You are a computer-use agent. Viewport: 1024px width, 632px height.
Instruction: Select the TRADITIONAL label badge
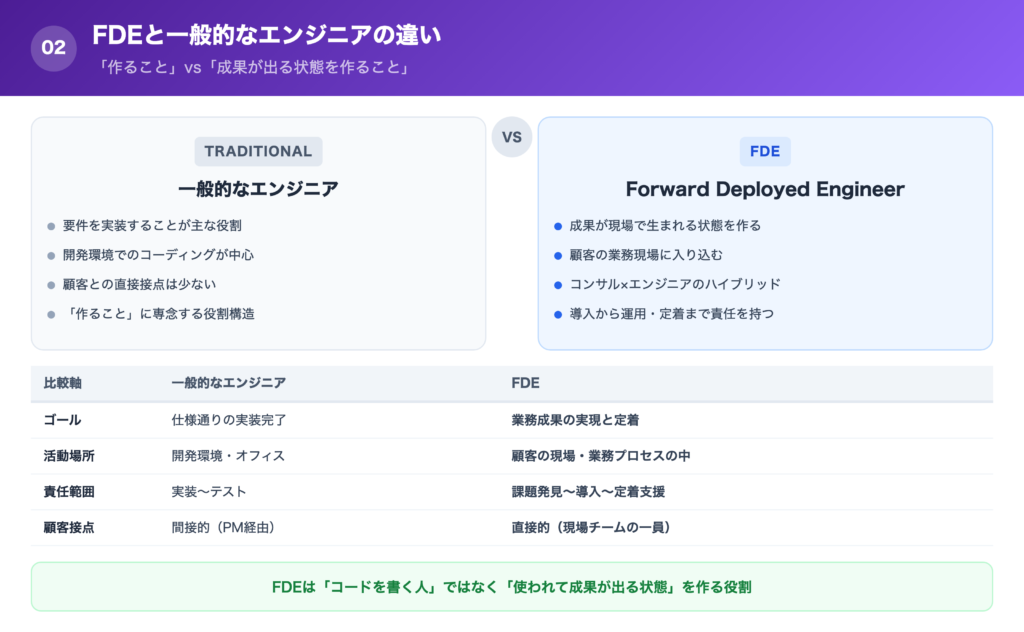(x=258, y=151)
